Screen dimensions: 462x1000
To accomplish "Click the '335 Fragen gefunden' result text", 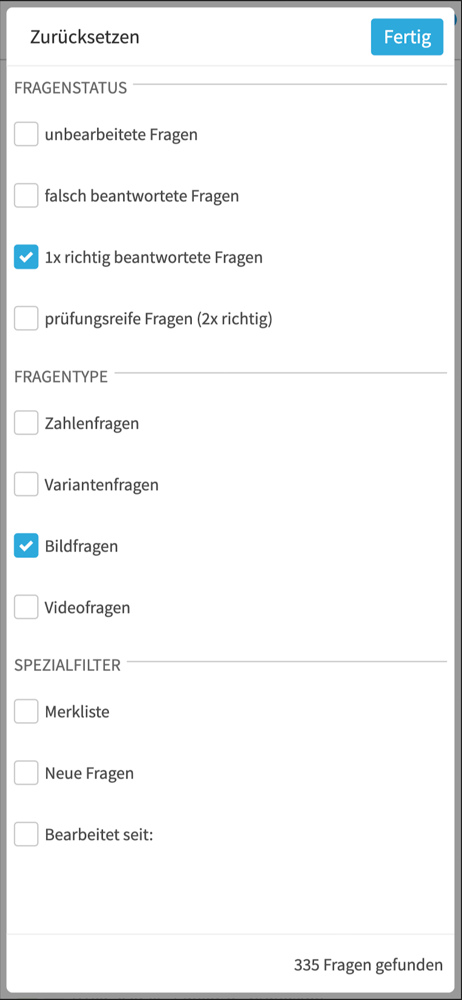I will (x=368, y=964).
